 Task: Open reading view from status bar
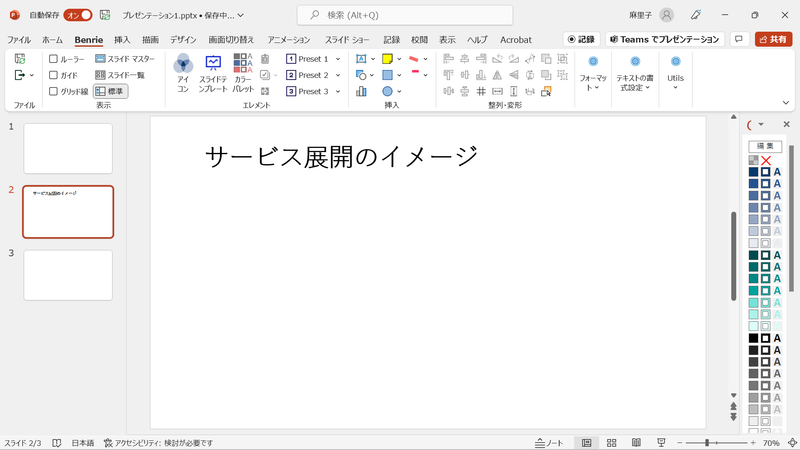pos(636,443)
